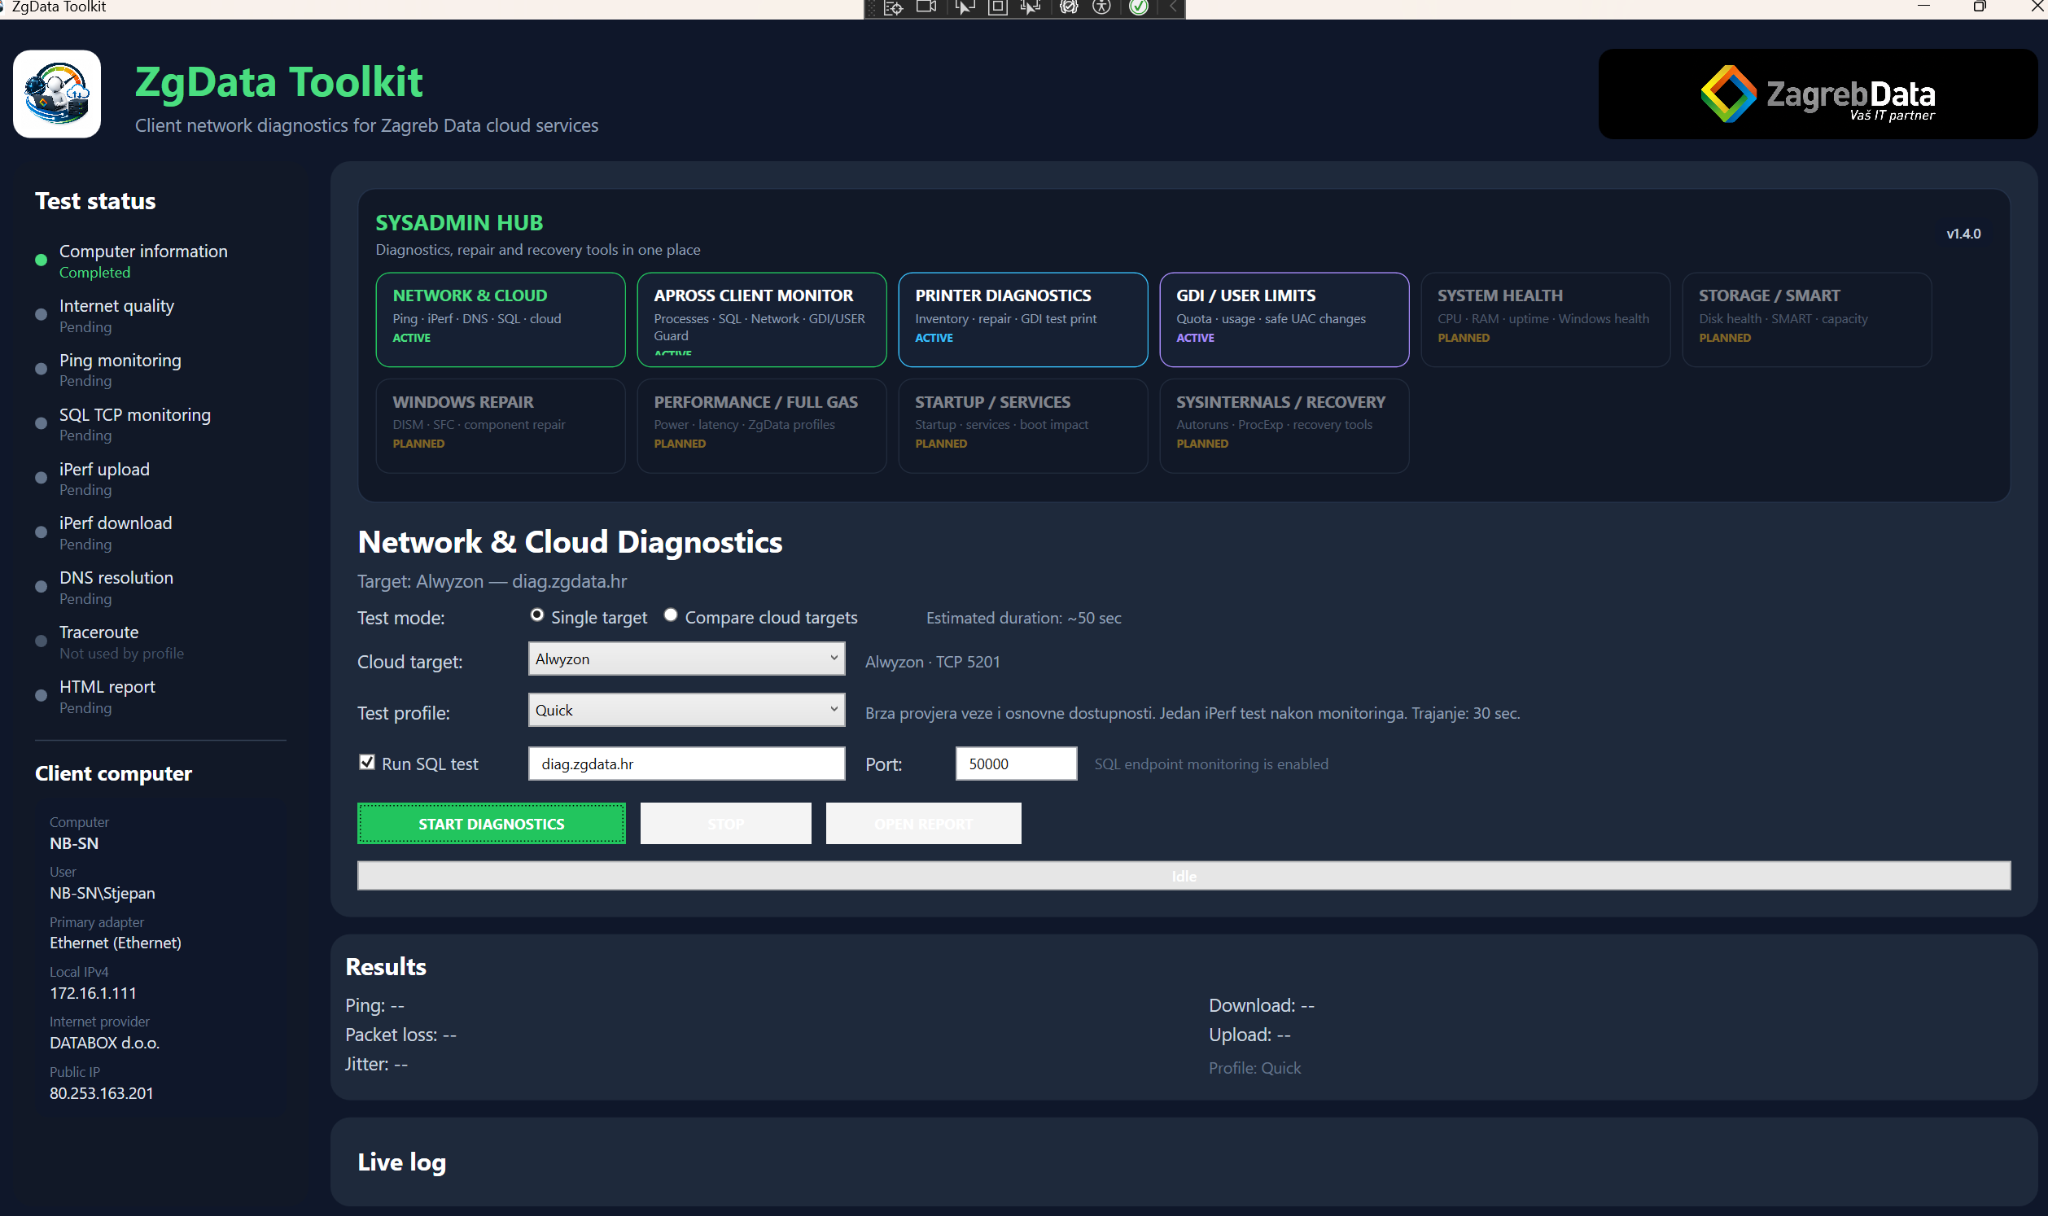The image size is (2048, 1216).
Task: Click status dot next to iPerf download
Action: click(41, 532)
